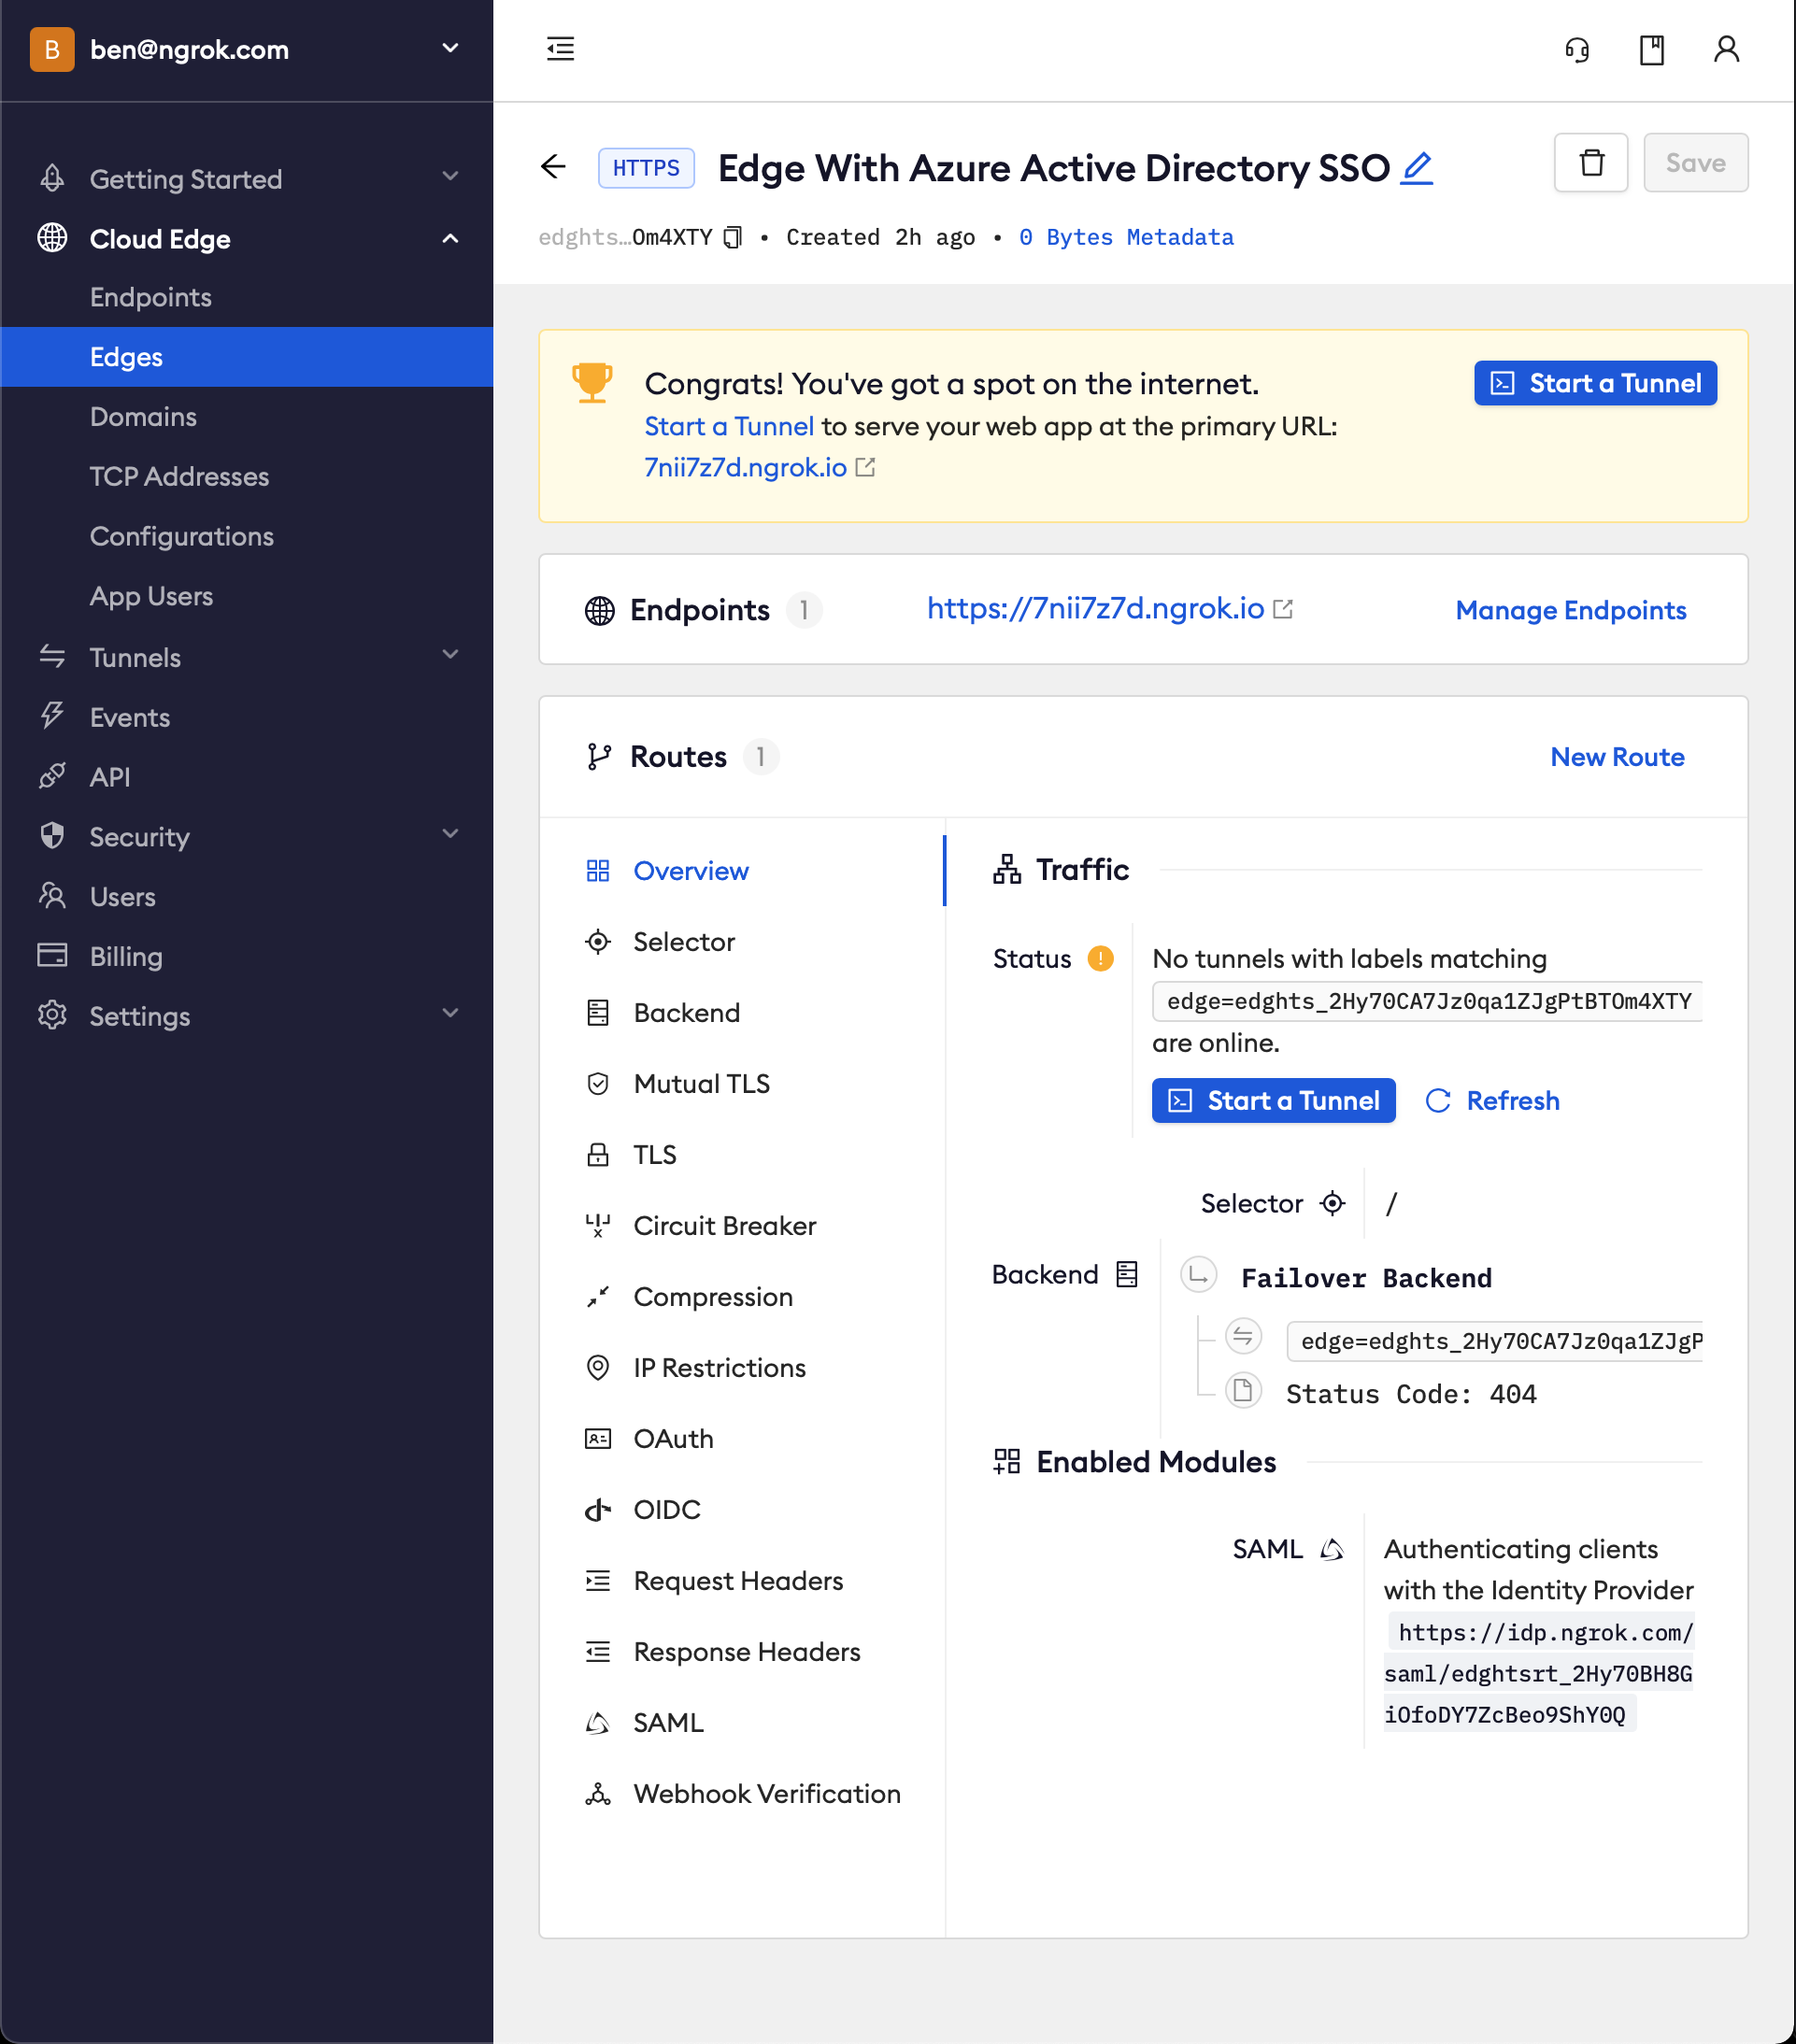
Task: Edit edge name pencil icon
Action: point(1417,167)
